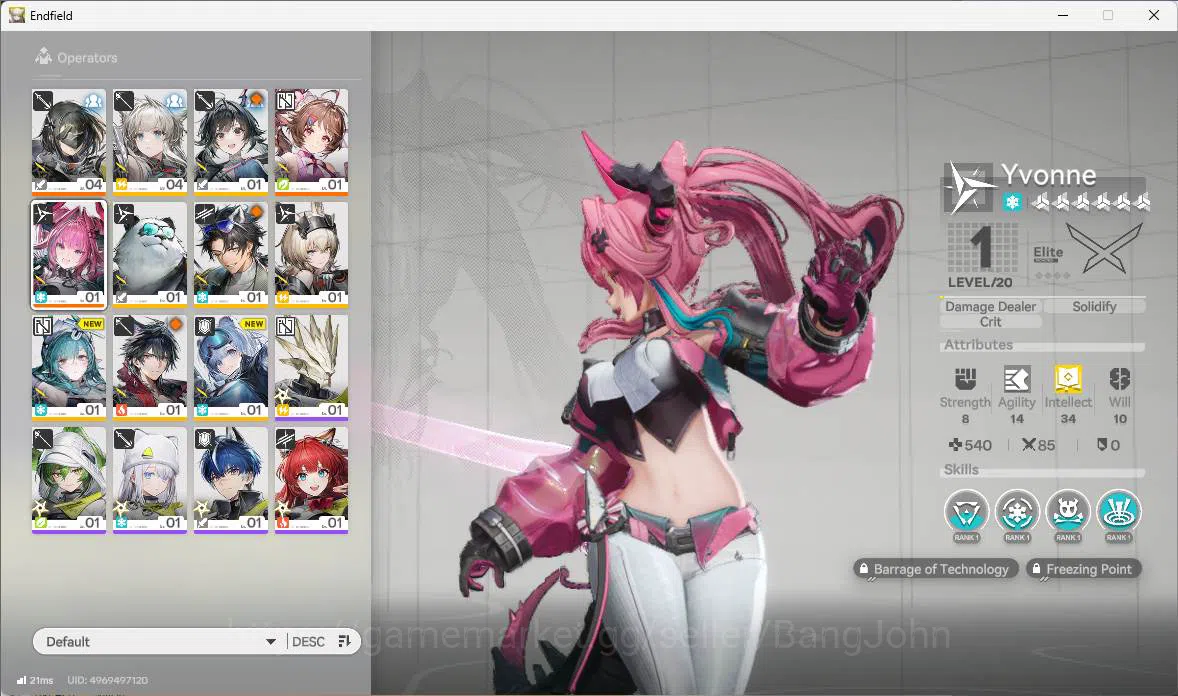
Task: Click the Will attribute icon
Action: pos(1119,379)
